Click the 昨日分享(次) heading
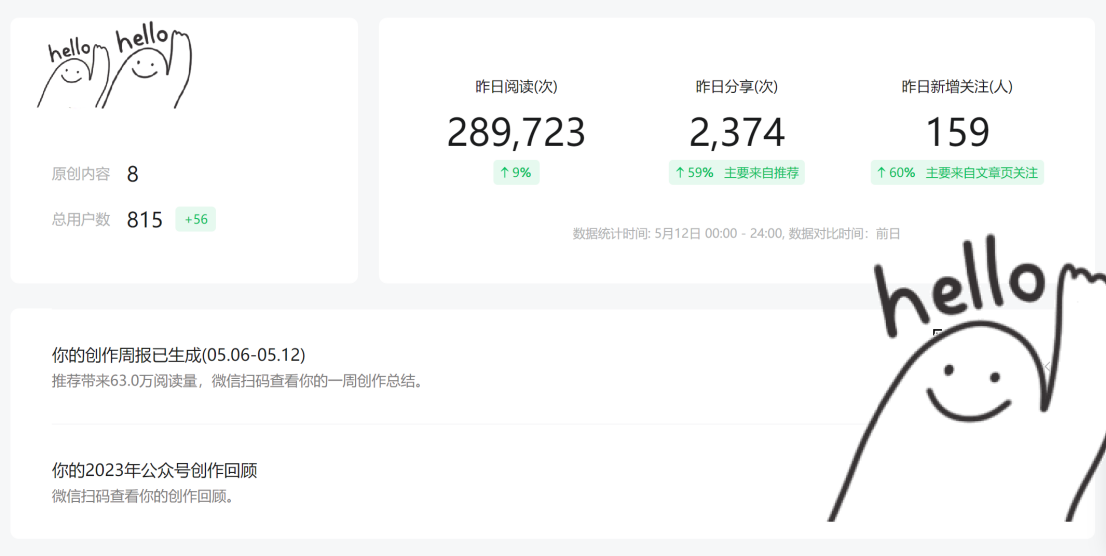This screenshot has height=556, width=1106. [x=737, y=87]
